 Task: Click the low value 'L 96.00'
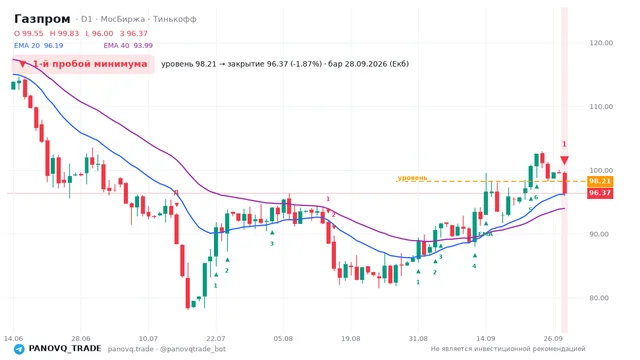pos(99,33)
